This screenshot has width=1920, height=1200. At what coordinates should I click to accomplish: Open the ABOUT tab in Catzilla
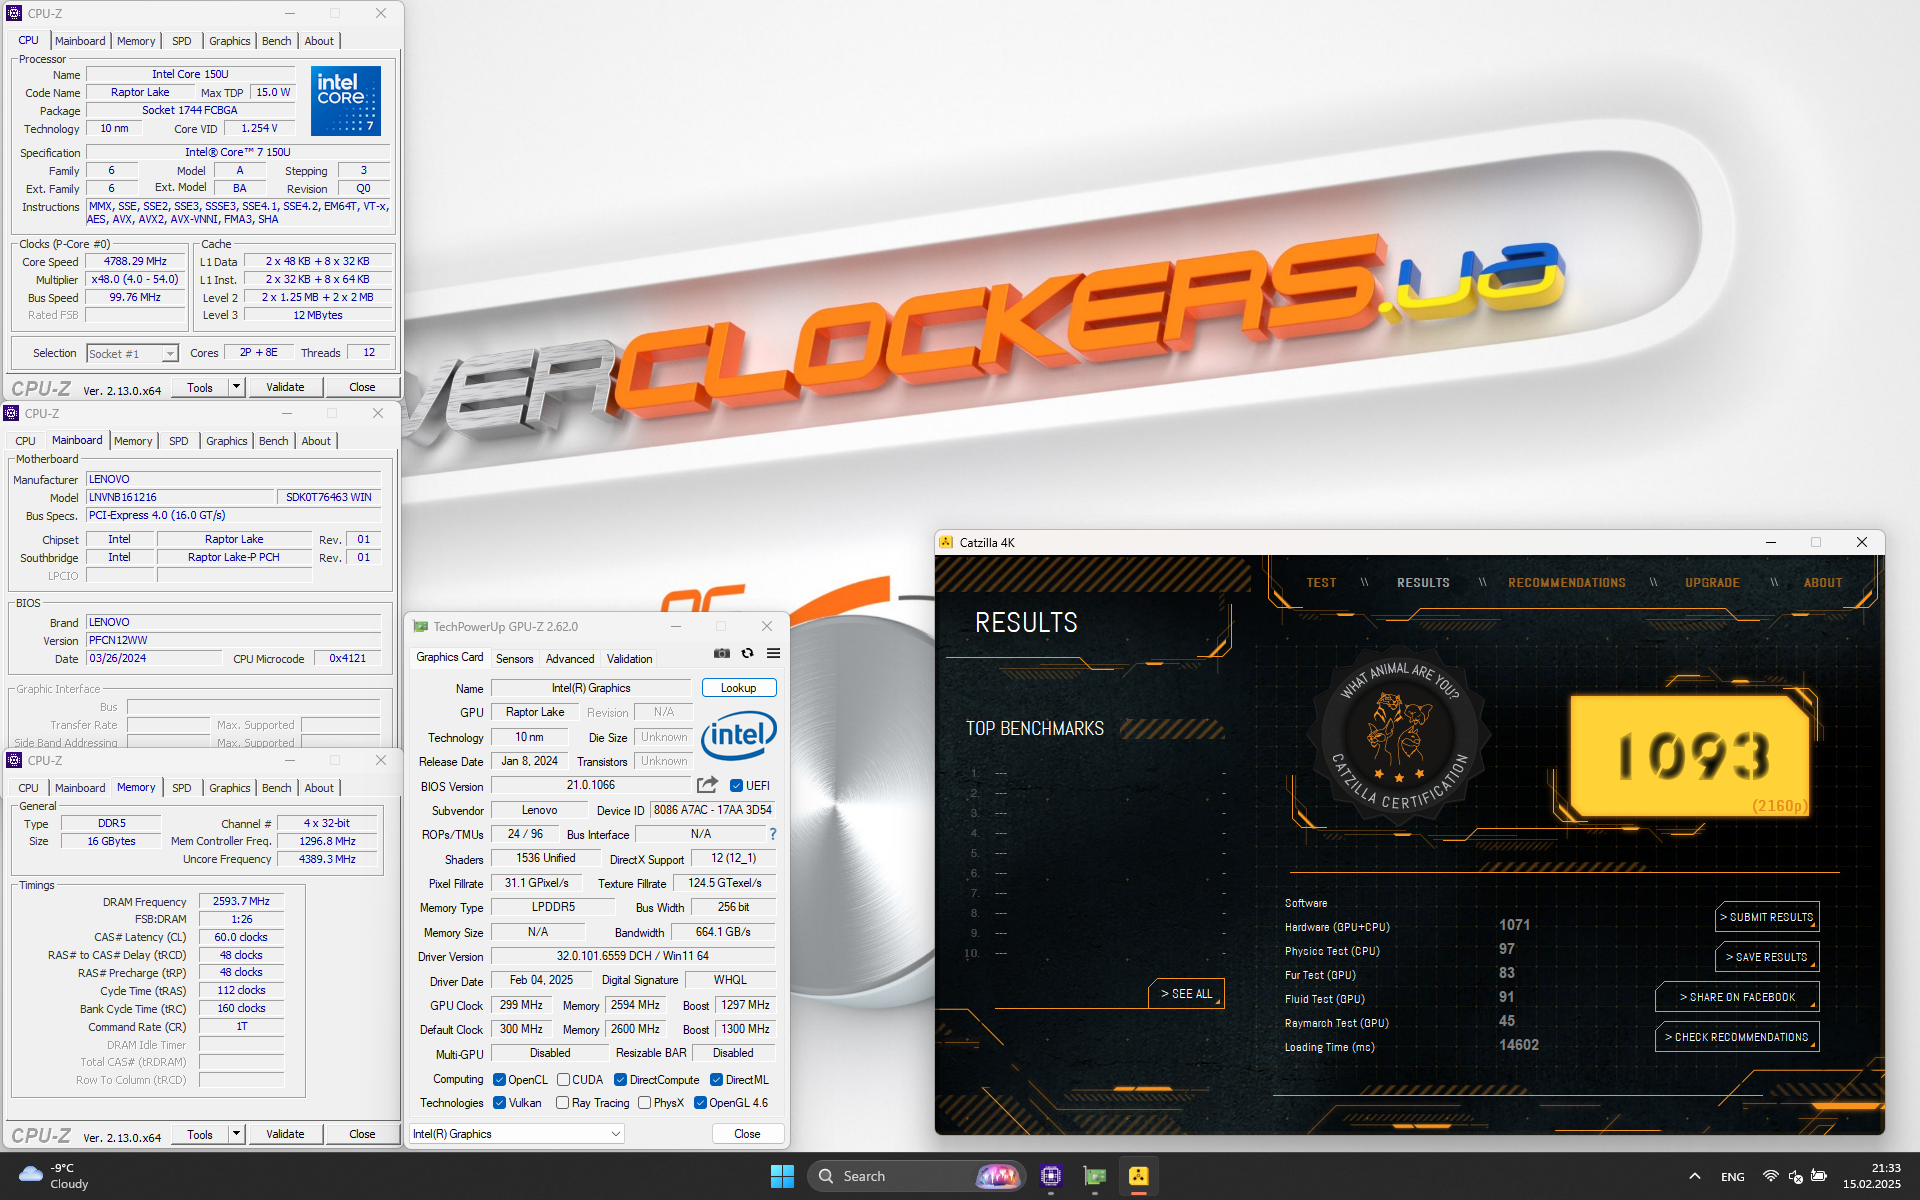1822,583
